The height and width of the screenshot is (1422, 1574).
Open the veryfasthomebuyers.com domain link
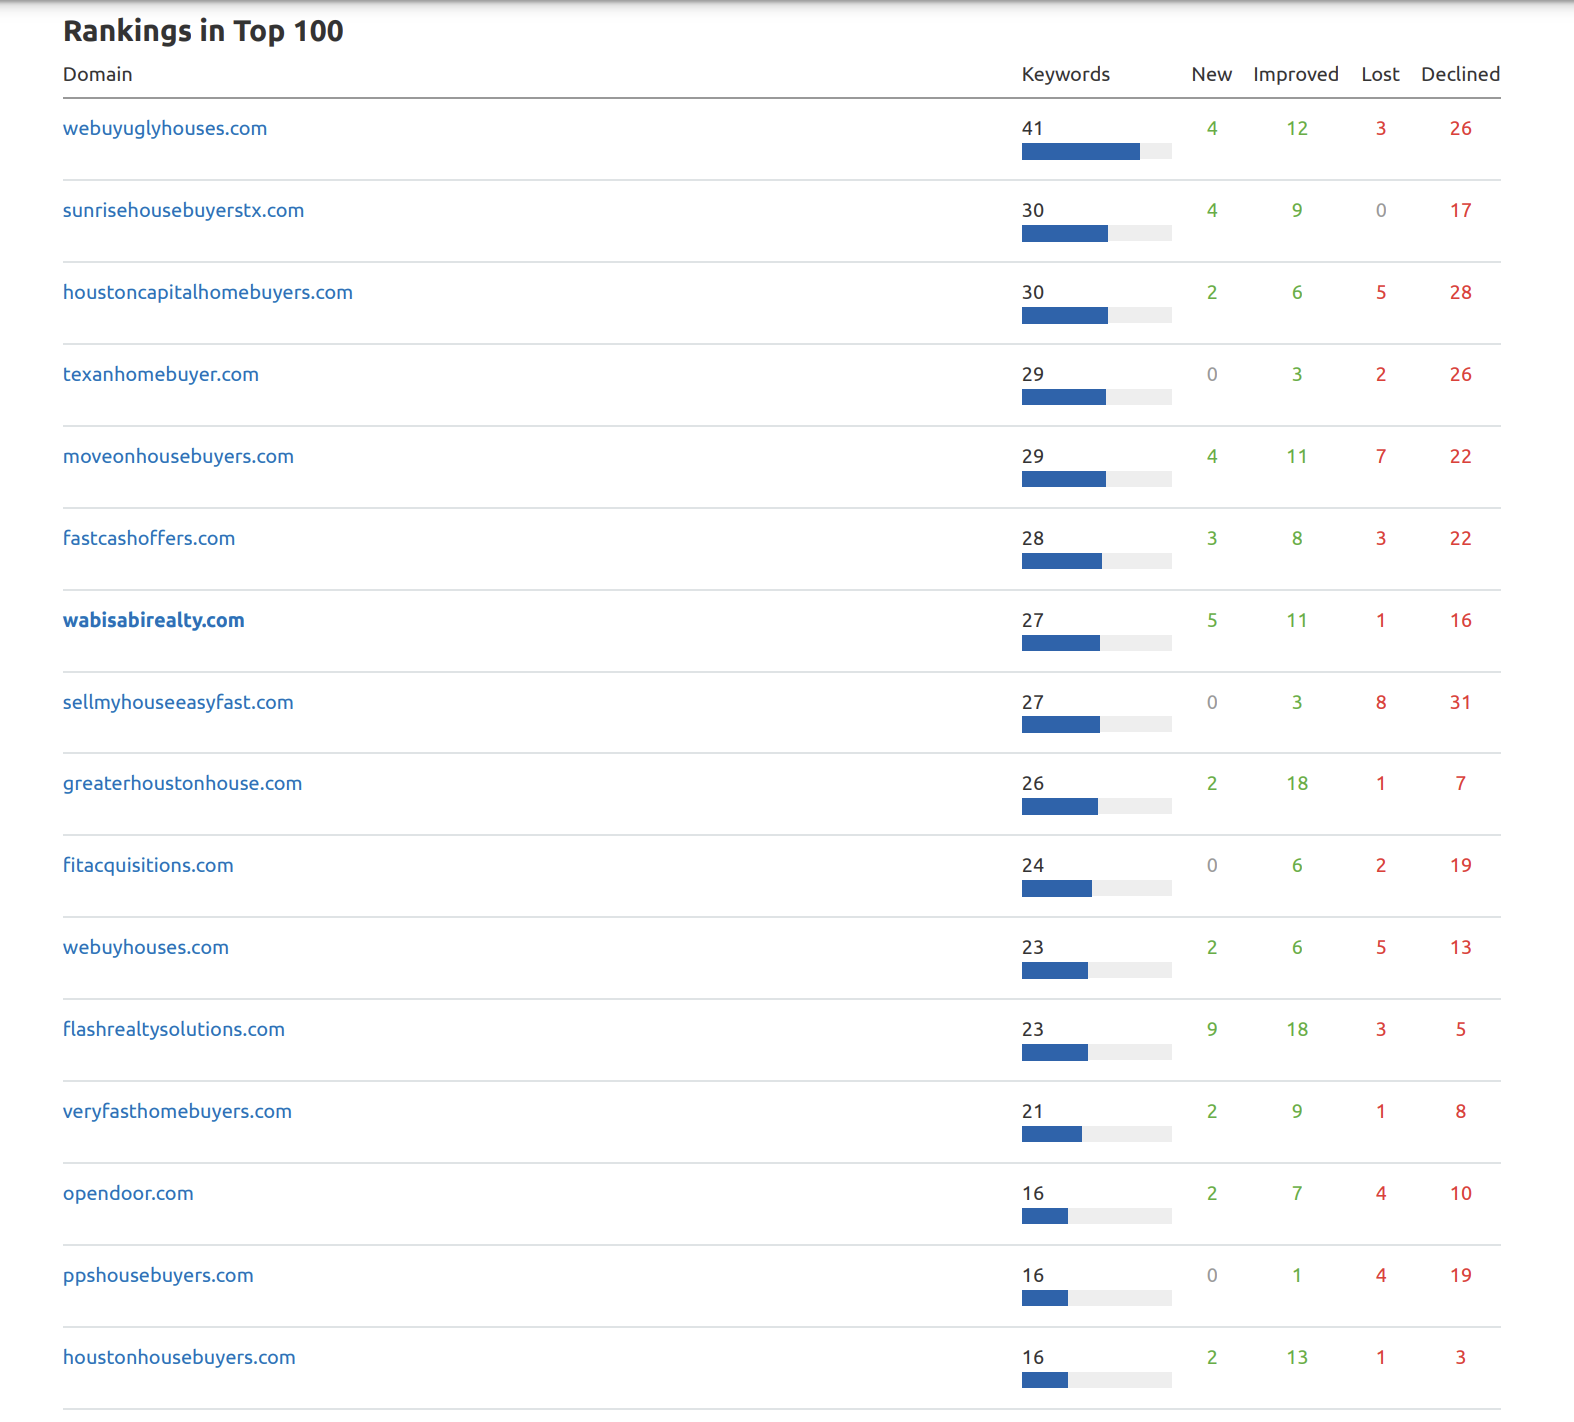177,1111
